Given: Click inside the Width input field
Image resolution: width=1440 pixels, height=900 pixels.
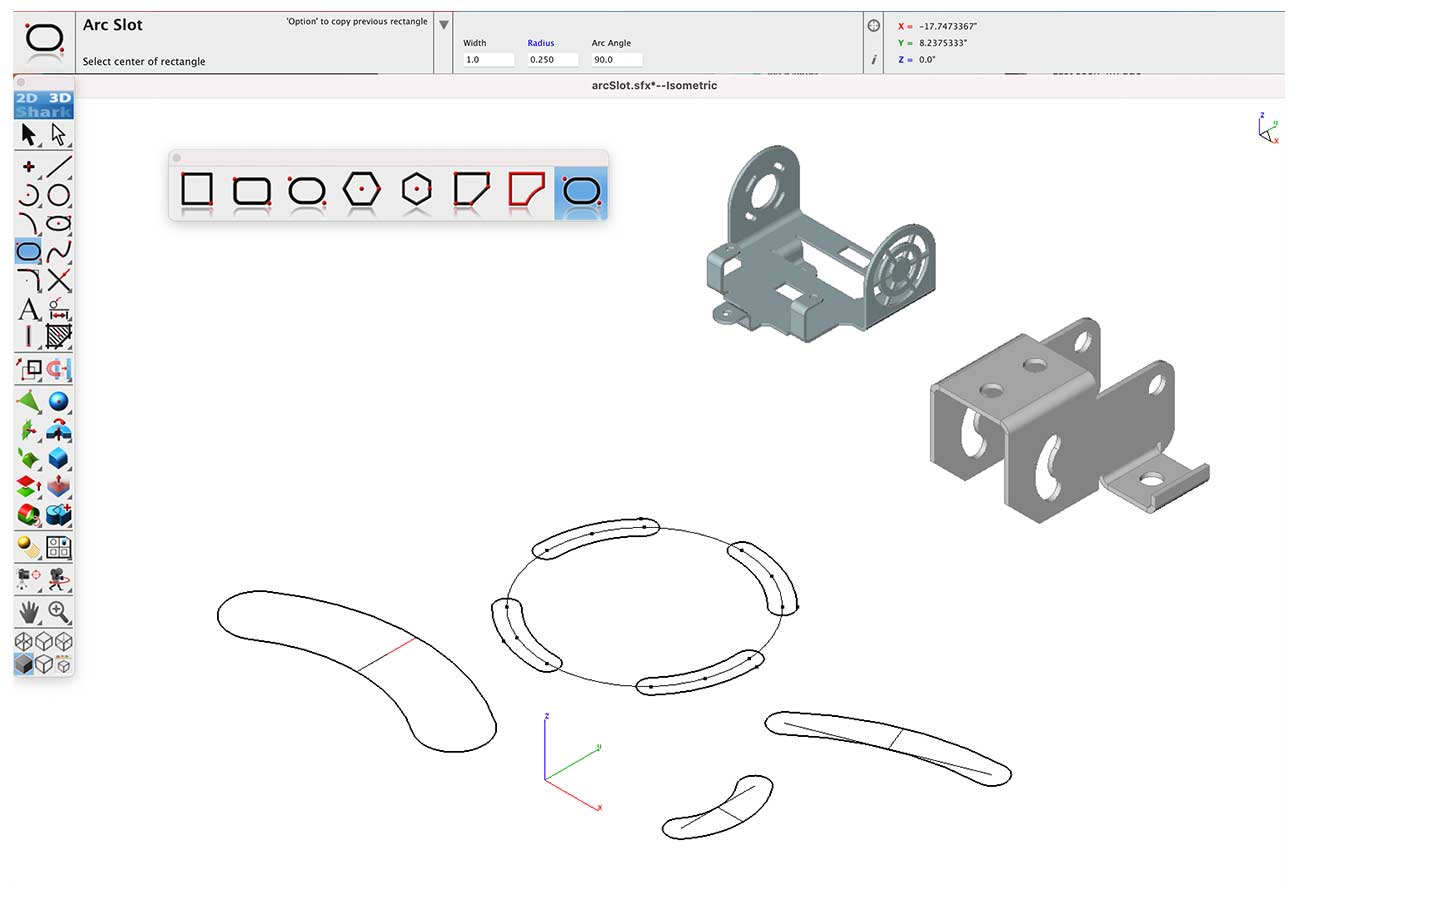Looking at the screenshot, I should (487, 59).
